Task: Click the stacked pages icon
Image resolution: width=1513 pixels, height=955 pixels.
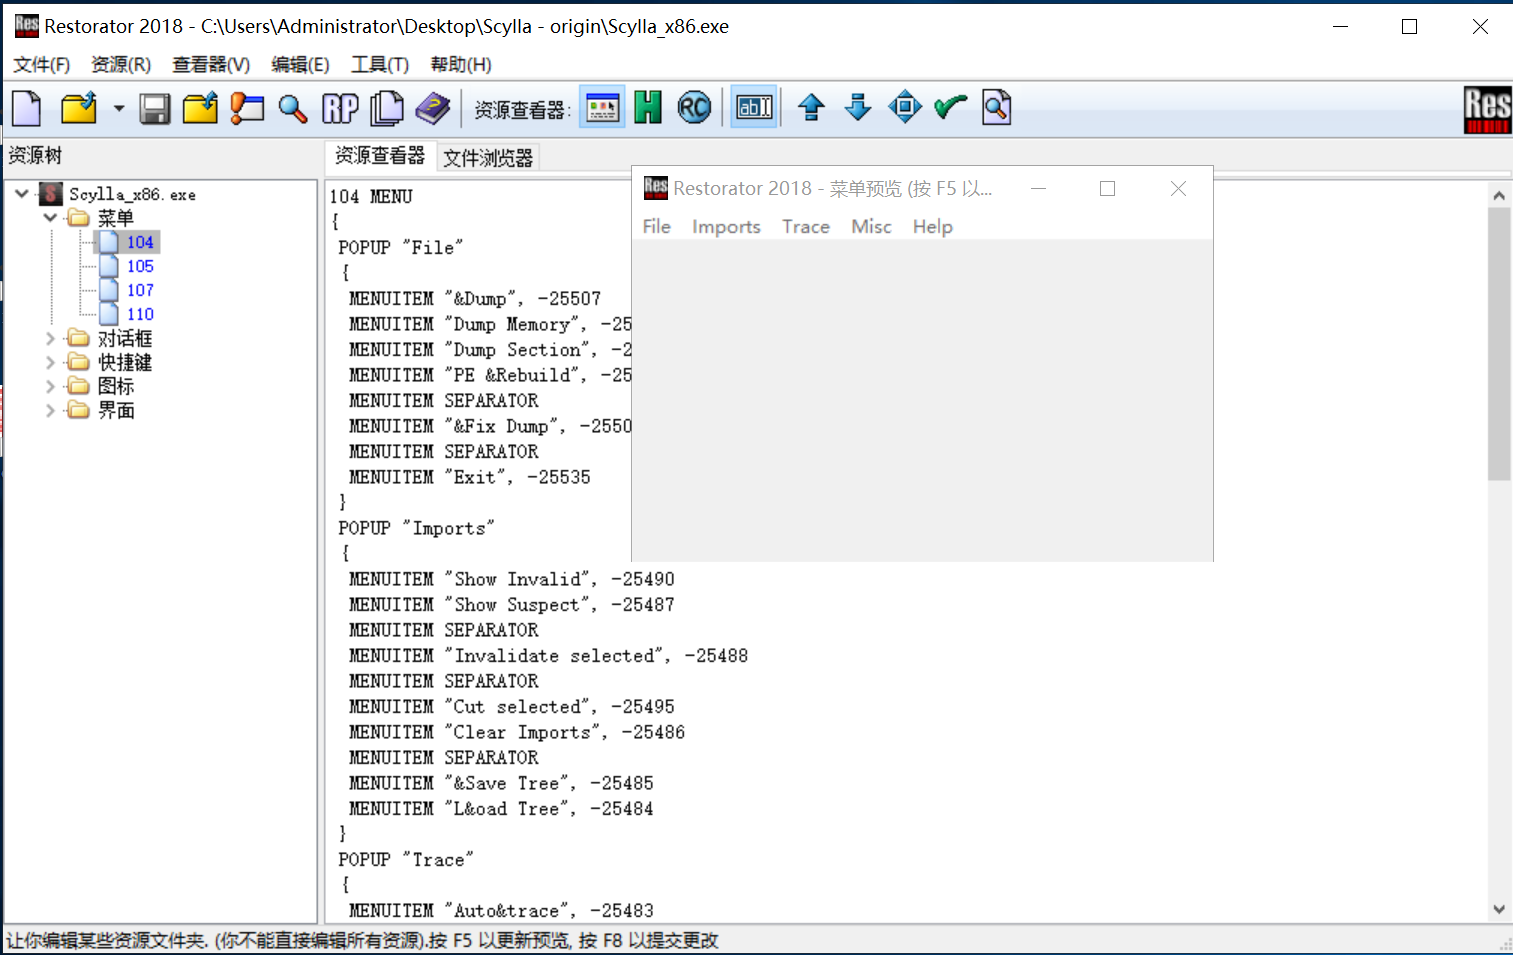Action: coord(386,108)
